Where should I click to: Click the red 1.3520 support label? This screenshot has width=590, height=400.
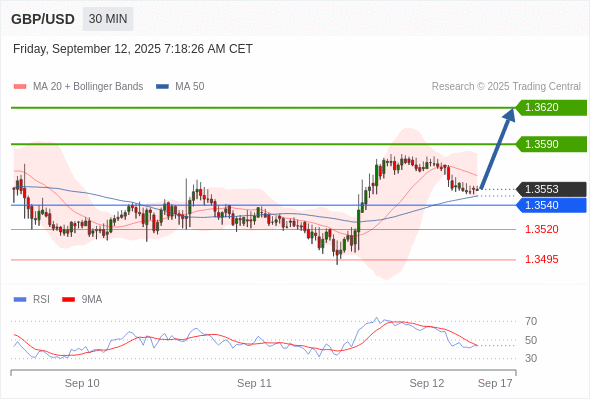pos(541,229)
